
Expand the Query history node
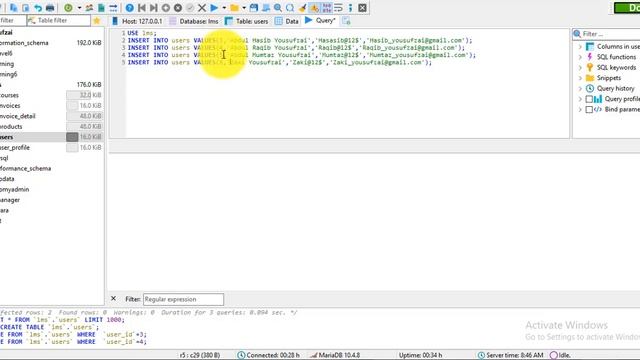(x=580, y=89)
